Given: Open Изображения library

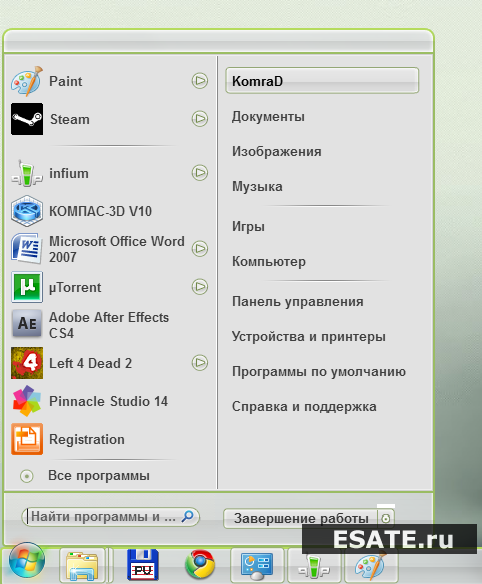Looking at the screenshot, I should (276, 152).
